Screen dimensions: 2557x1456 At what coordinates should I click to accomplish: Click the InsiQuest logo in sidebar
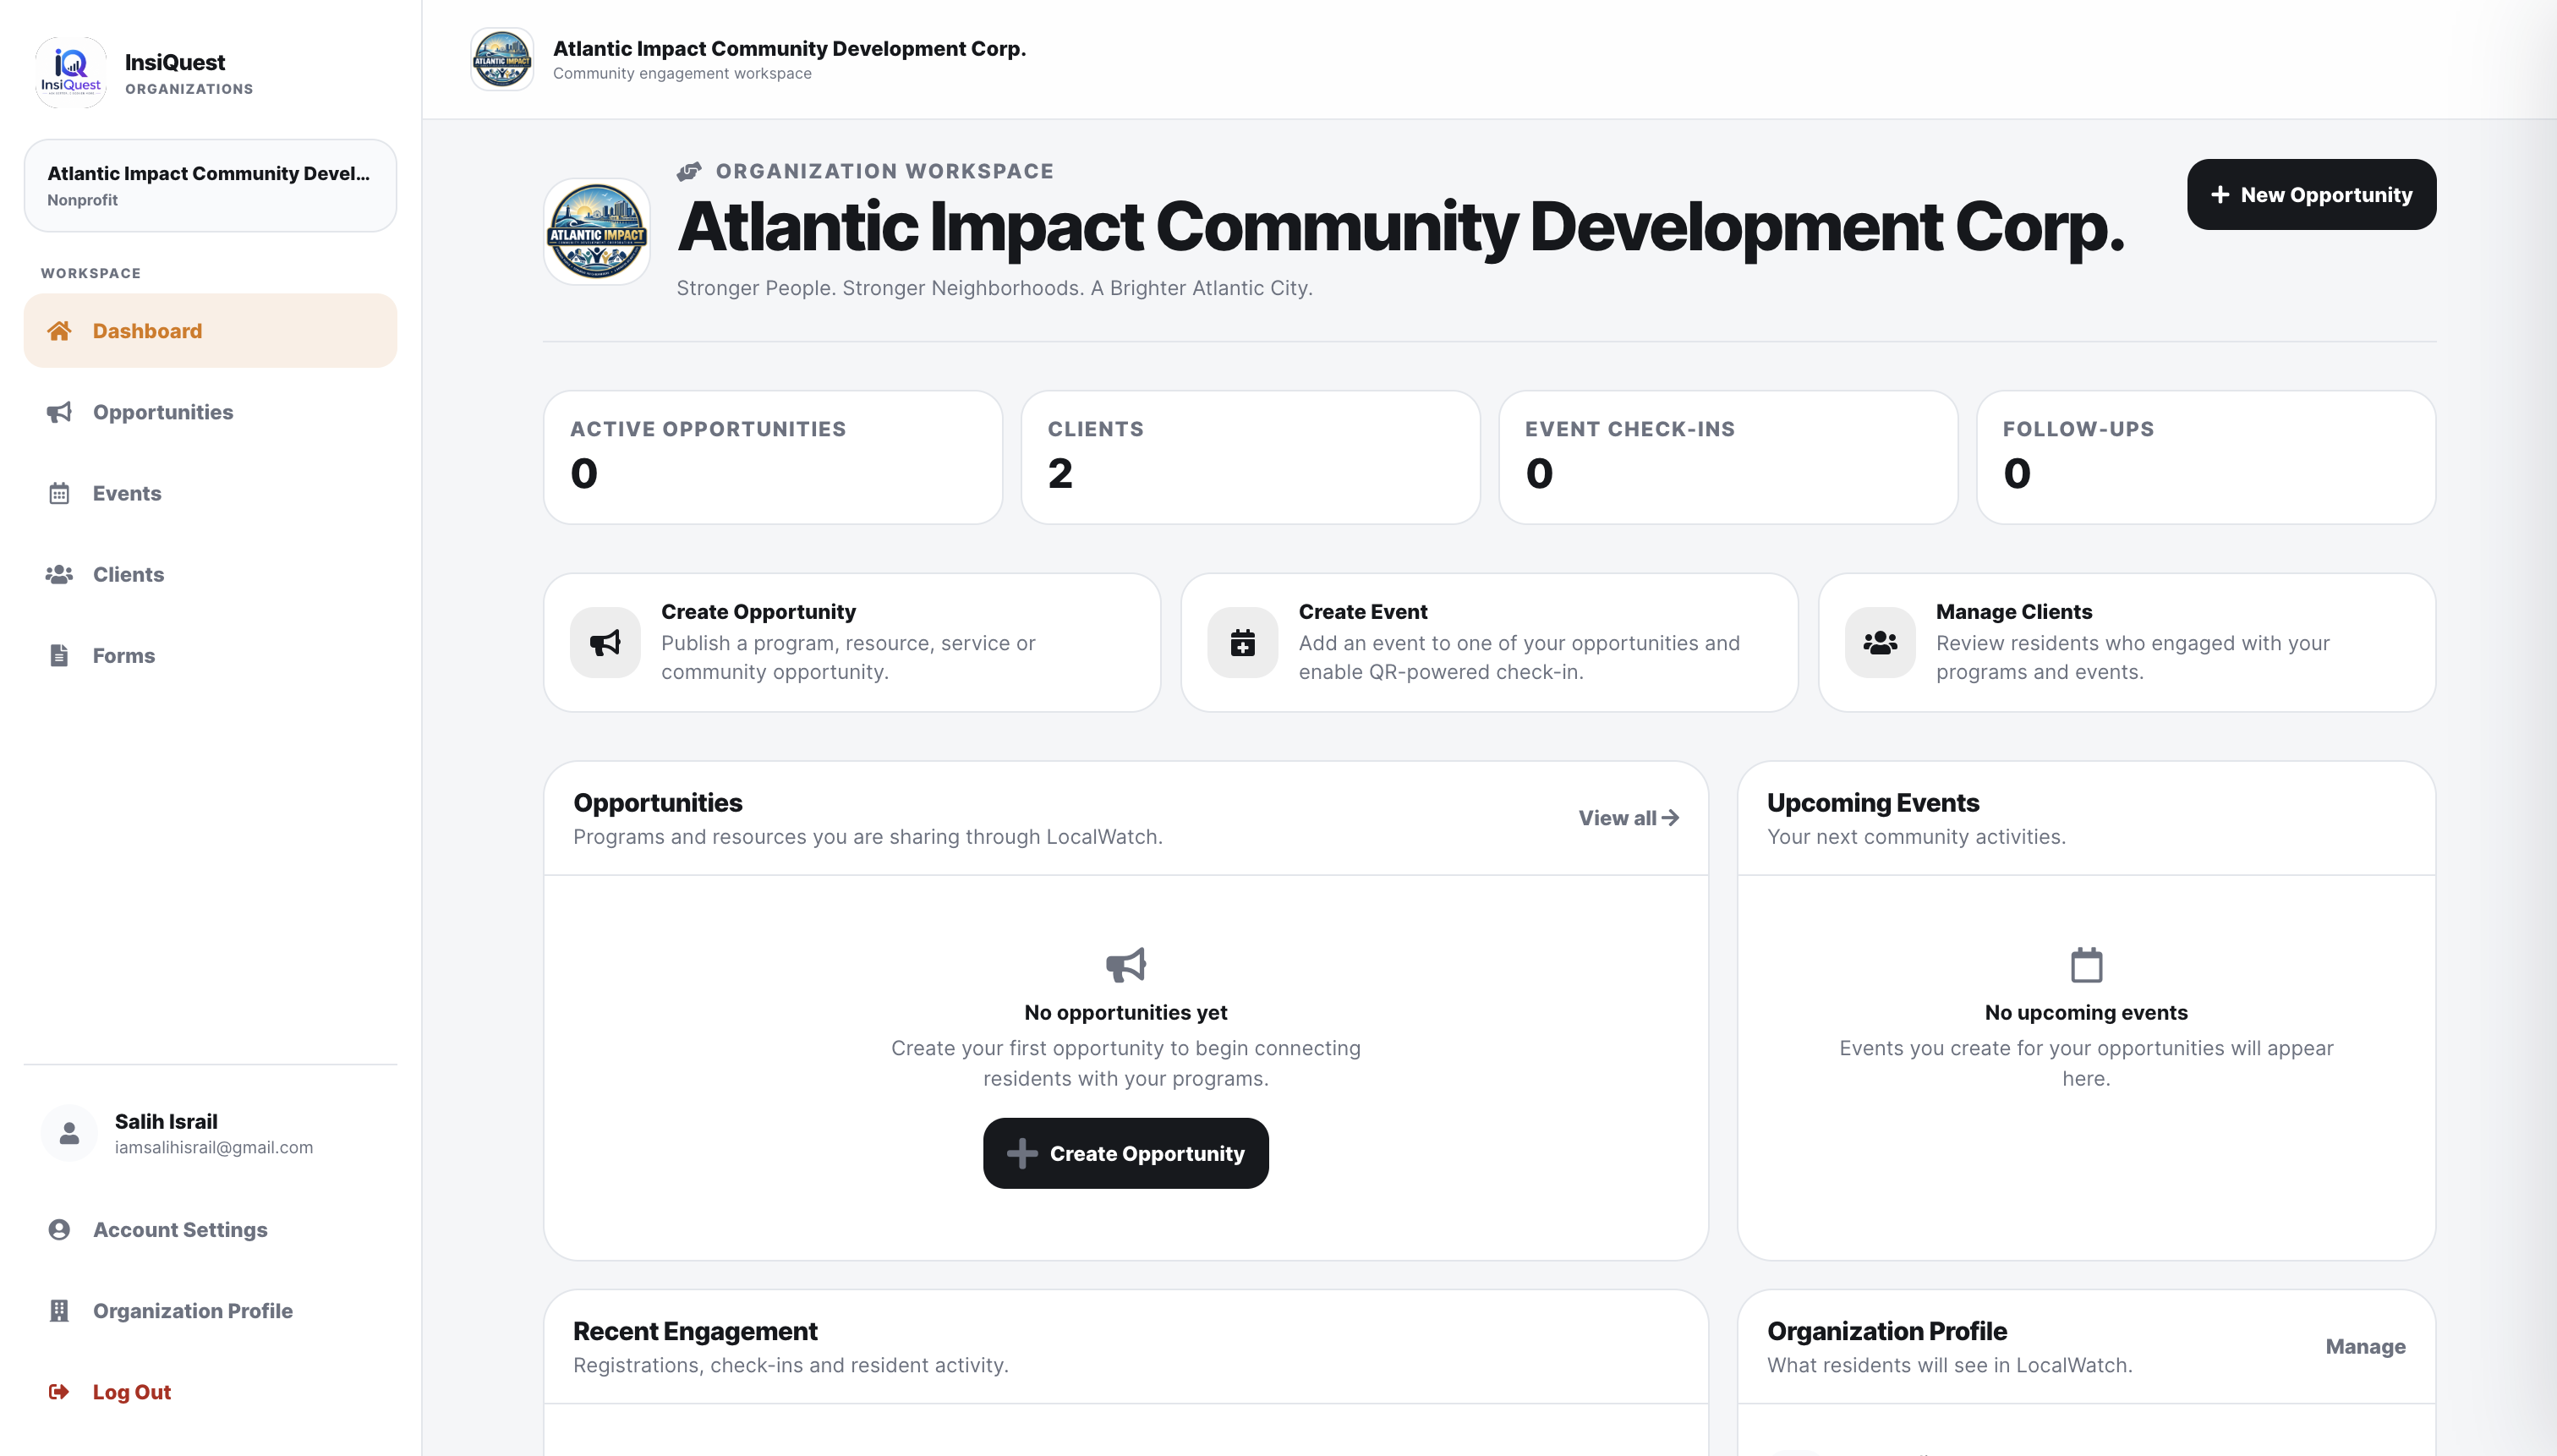pyautogui.click(x=71, y=73)
